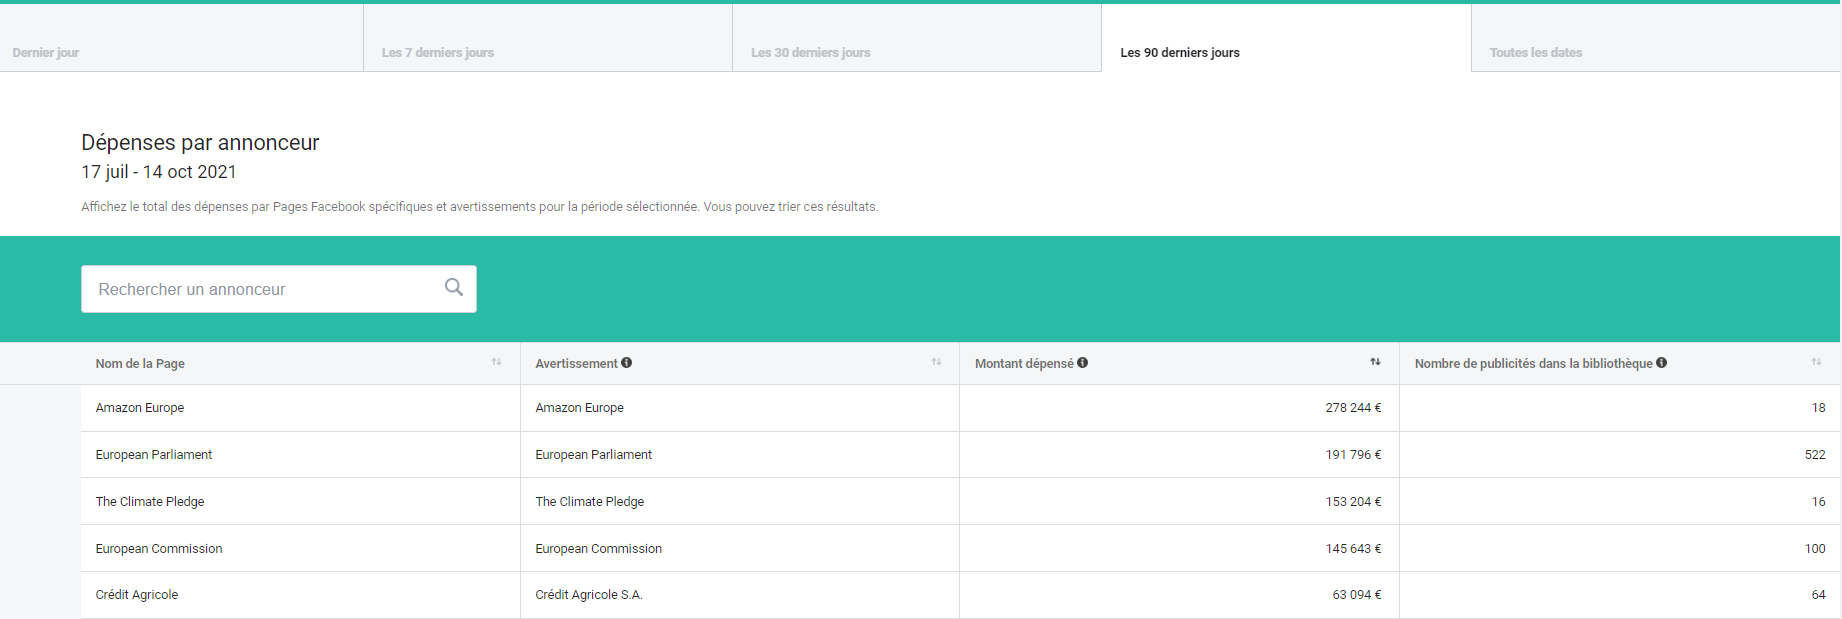Click Nombre de publicités dans la bibliothèque header

click(x=1533, y=364)
